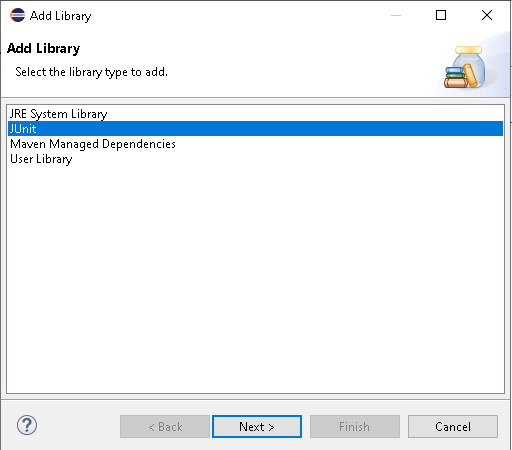Image resolution: width=512 pixels, height=450 pixels.
Task: Click the library jar and books banner icon
Action: tap(464, 67)
